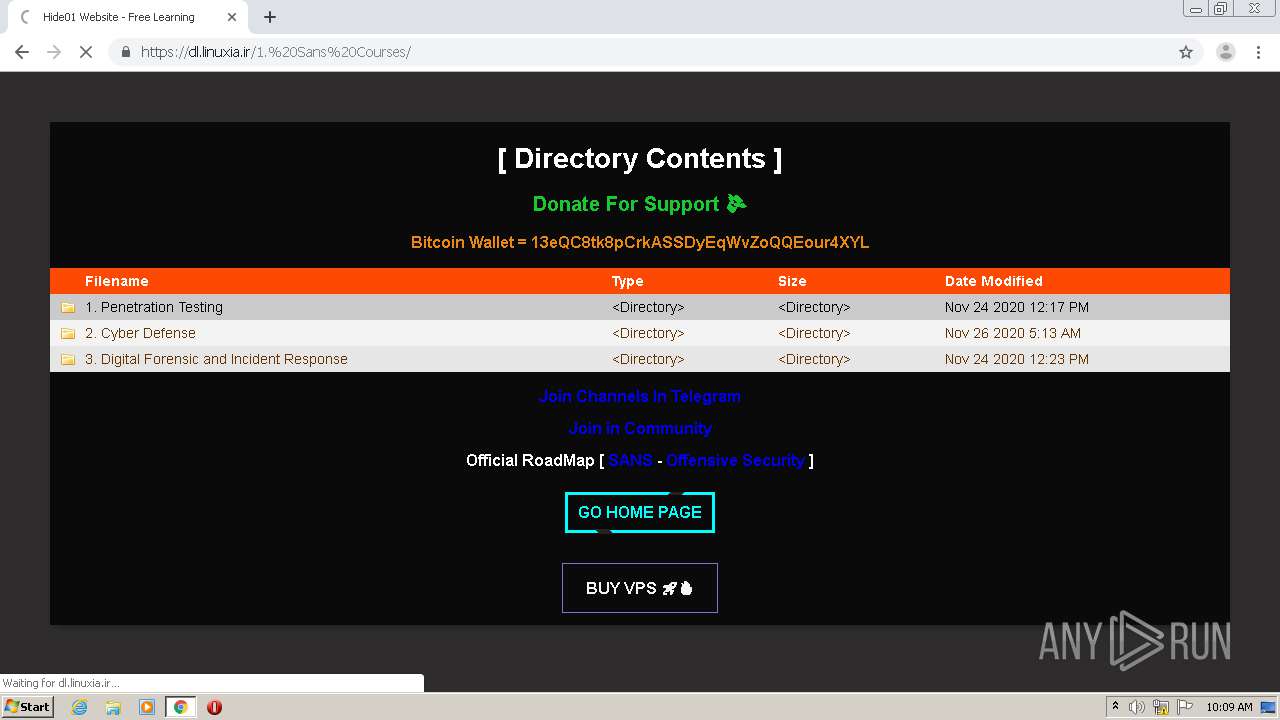The image size is (1280, 720).
Task: Open 3. Digital Forensic and Incident Response
Action: click(216, 359)
